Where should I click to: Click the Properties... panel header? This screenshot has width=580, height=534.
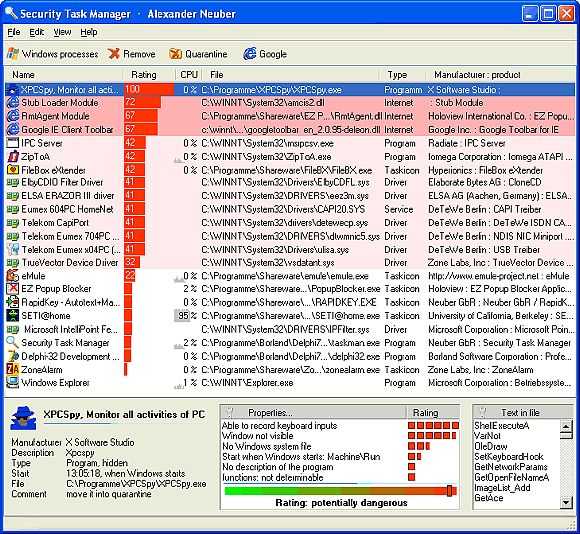point(313,413)
